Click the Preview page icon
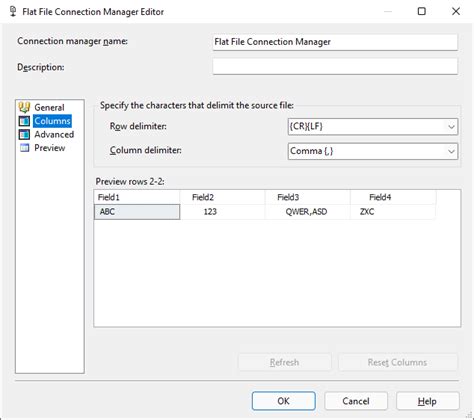 point(24,148)
